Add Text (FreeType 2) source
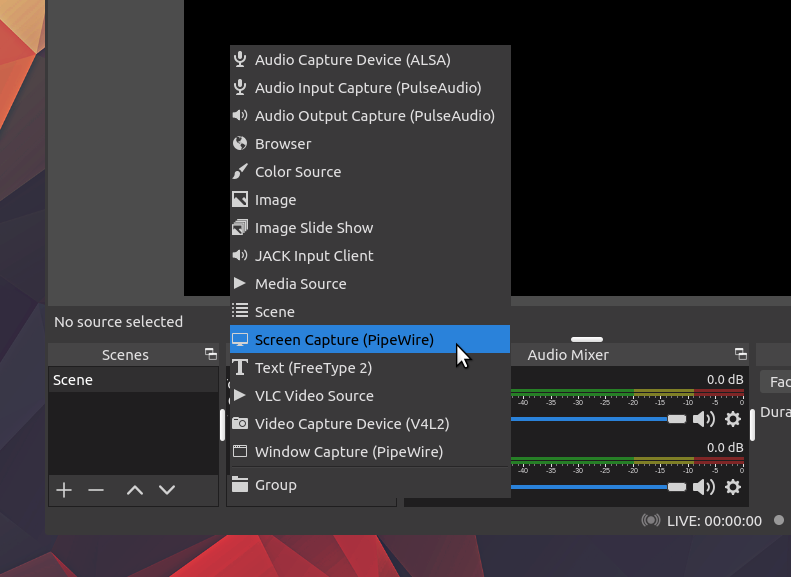The image size is (791, 577). [370, 368]
